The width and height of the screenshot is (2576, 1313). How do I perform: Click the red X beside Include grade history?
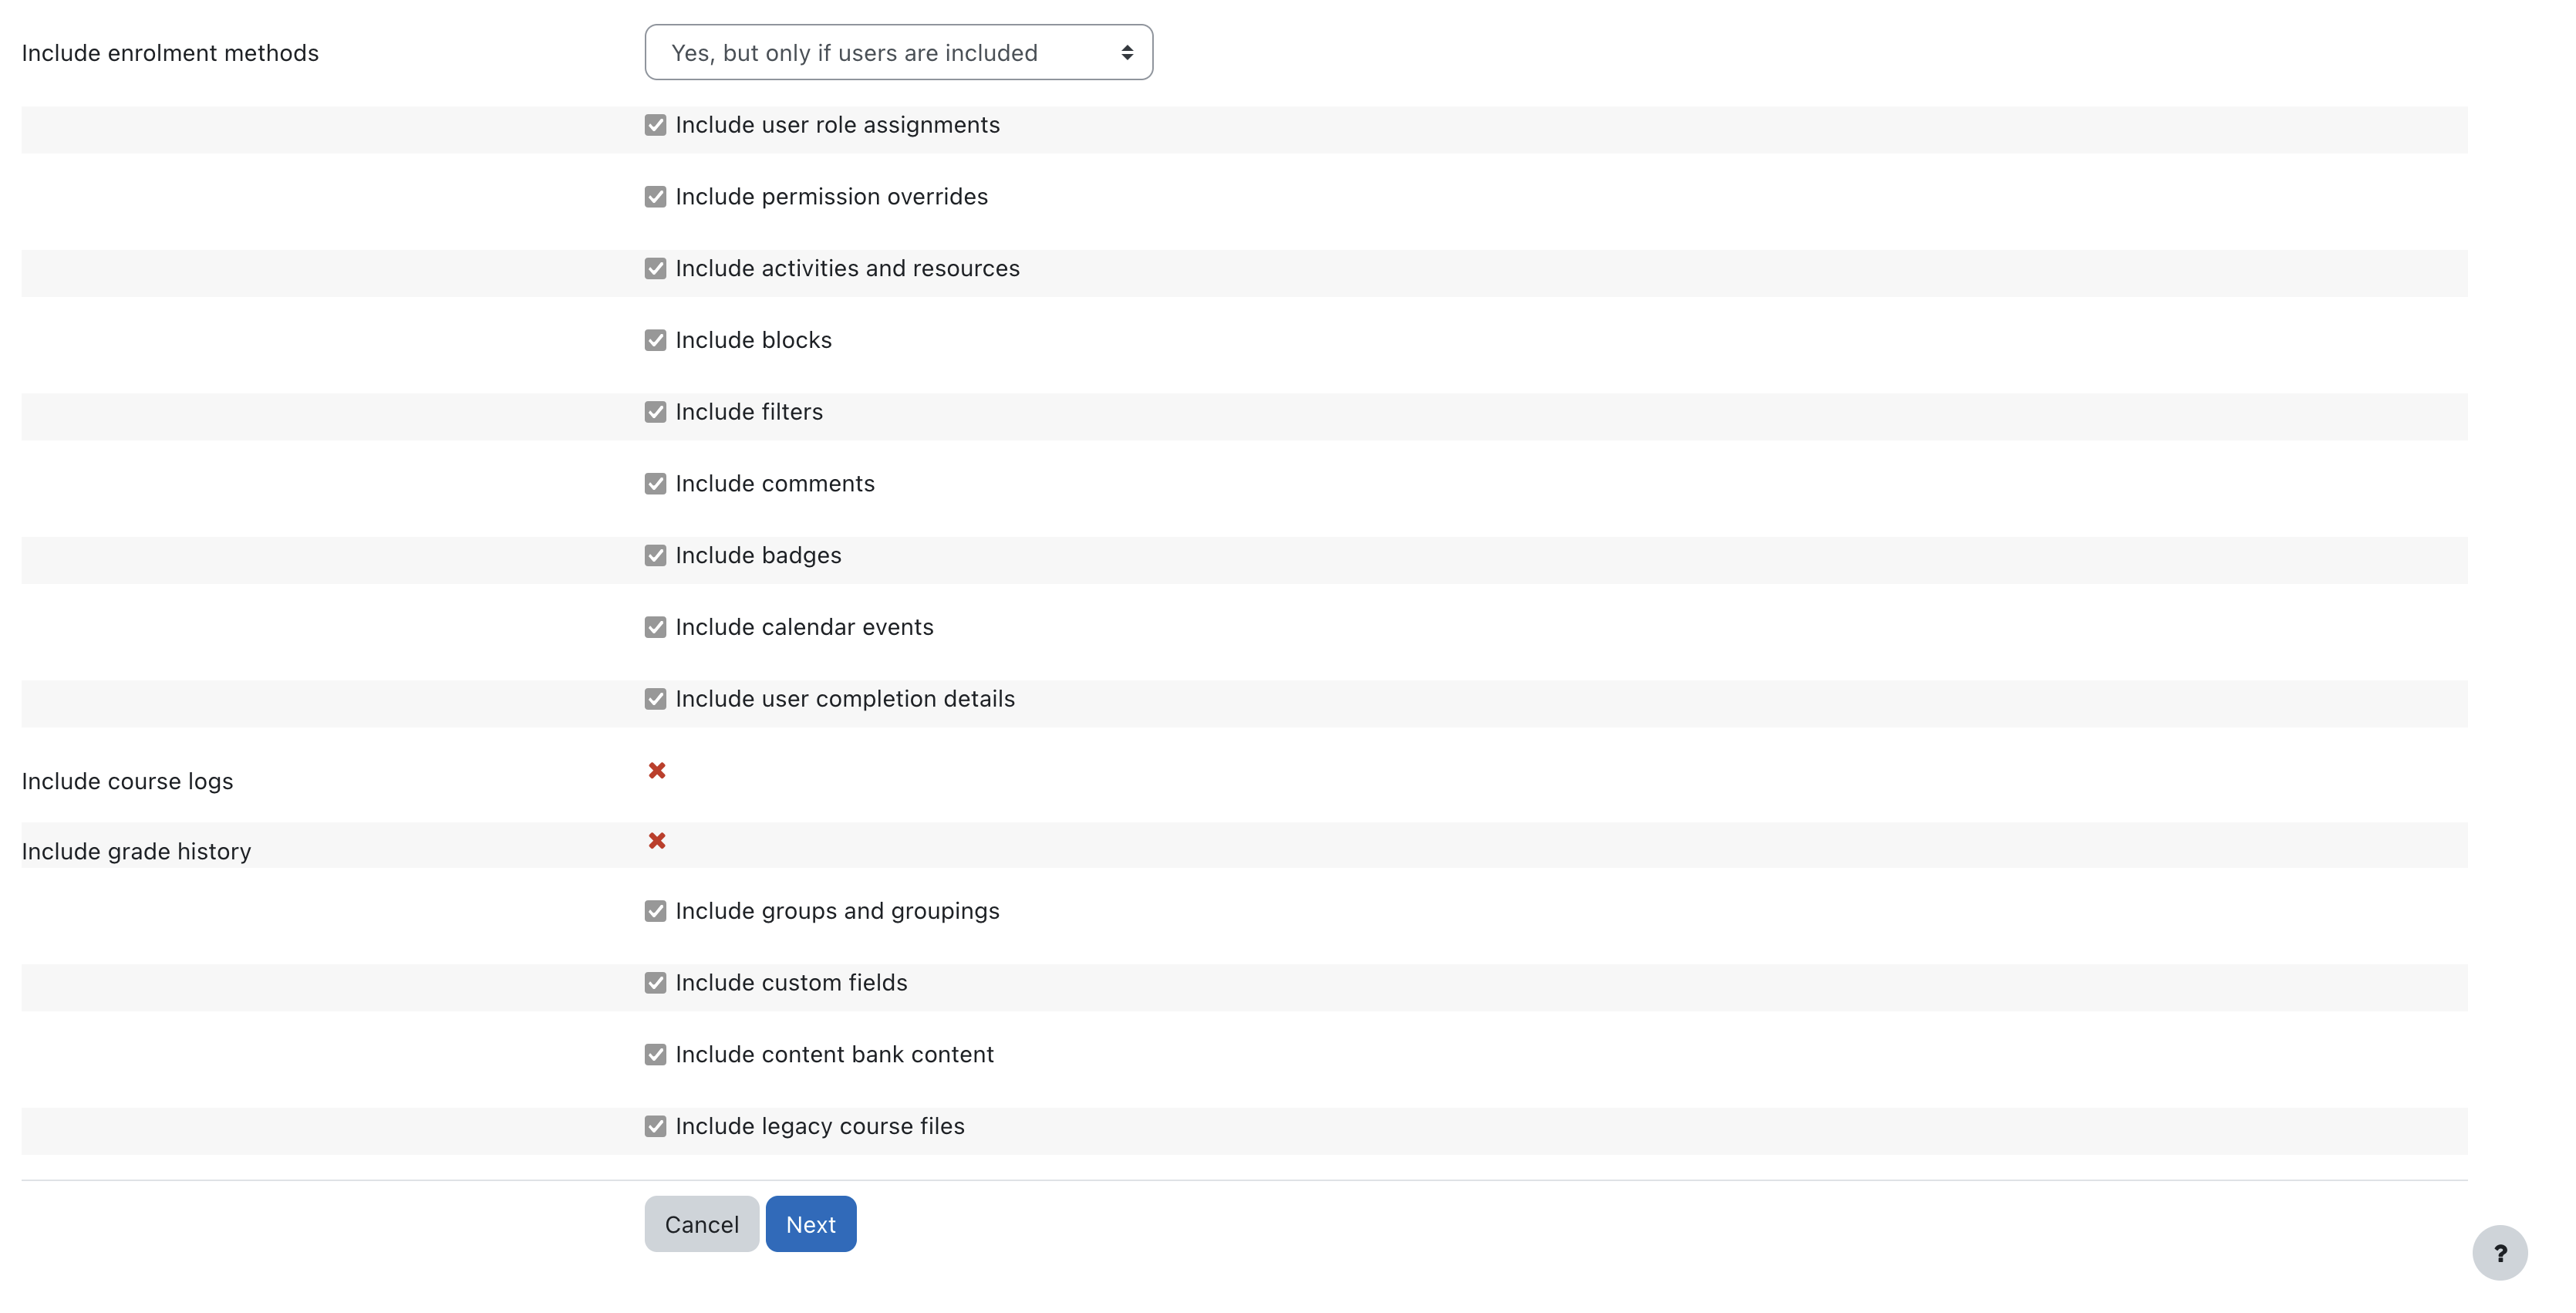click(x=657, y=840)
